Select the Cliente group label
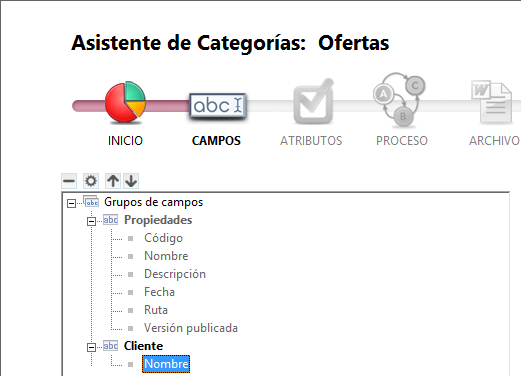 click(143, 346)
